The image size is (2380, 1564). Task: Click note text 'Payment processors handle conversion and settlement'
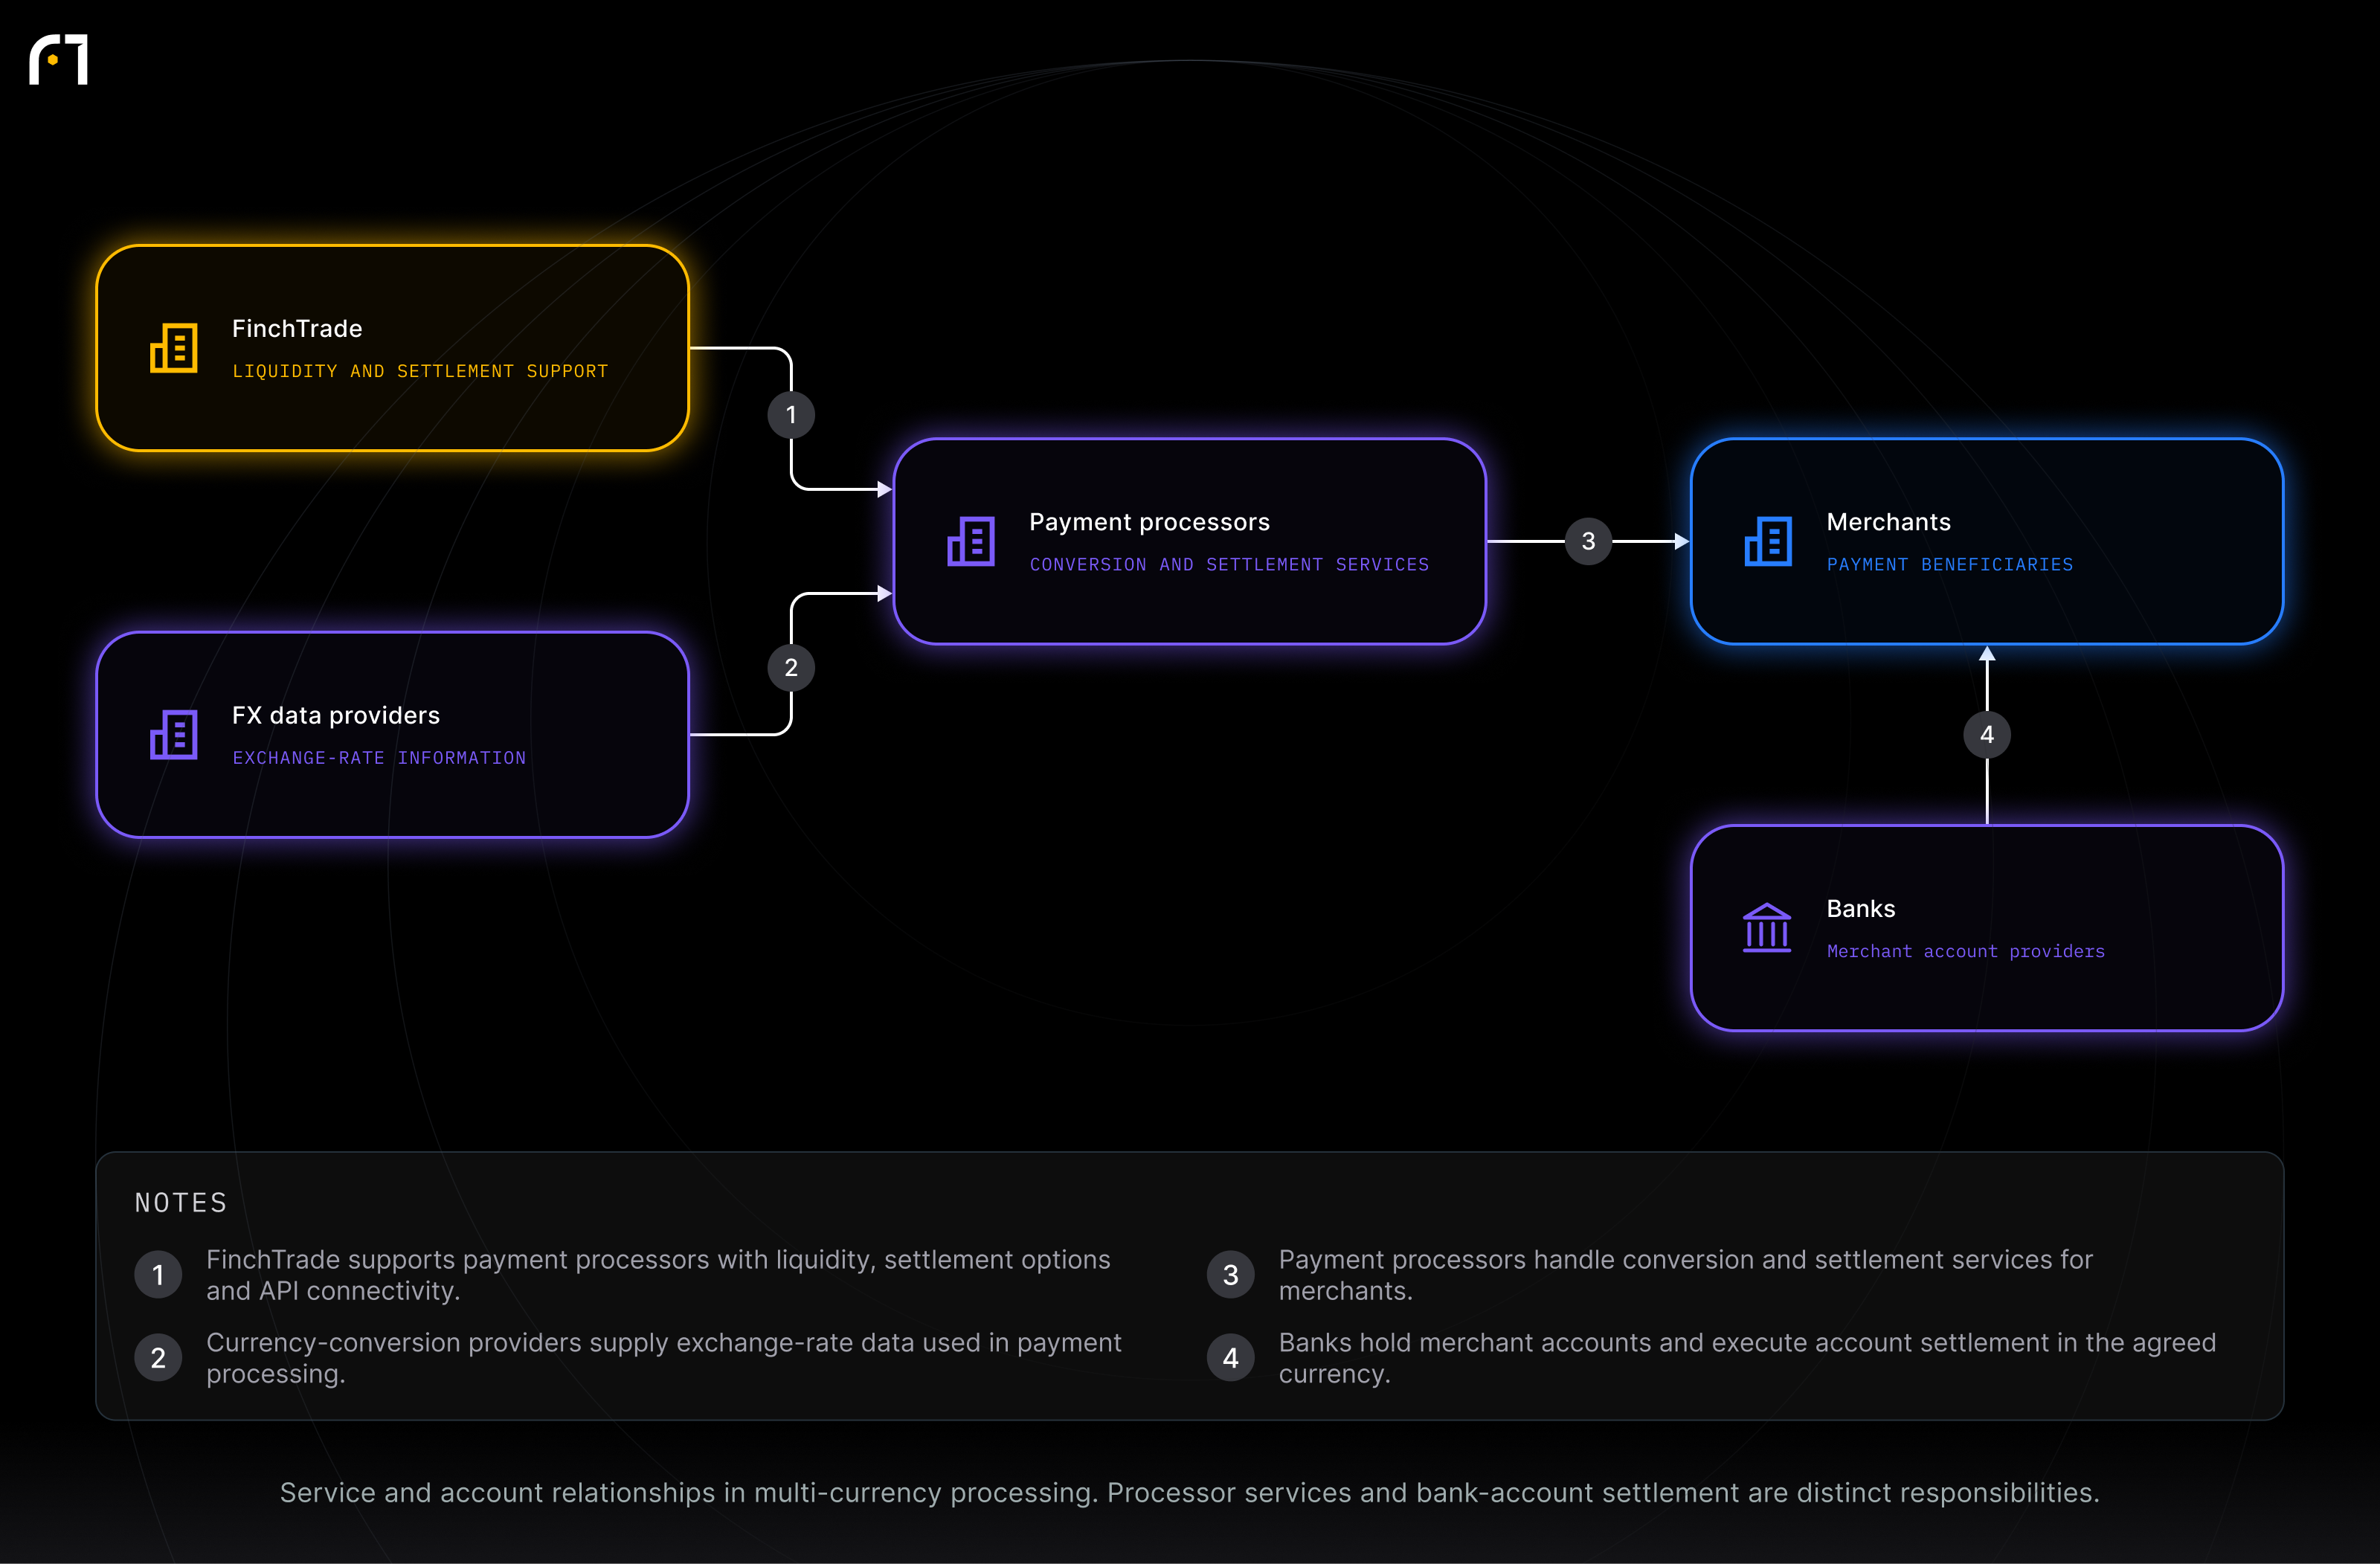[x=1686, y=1275]
